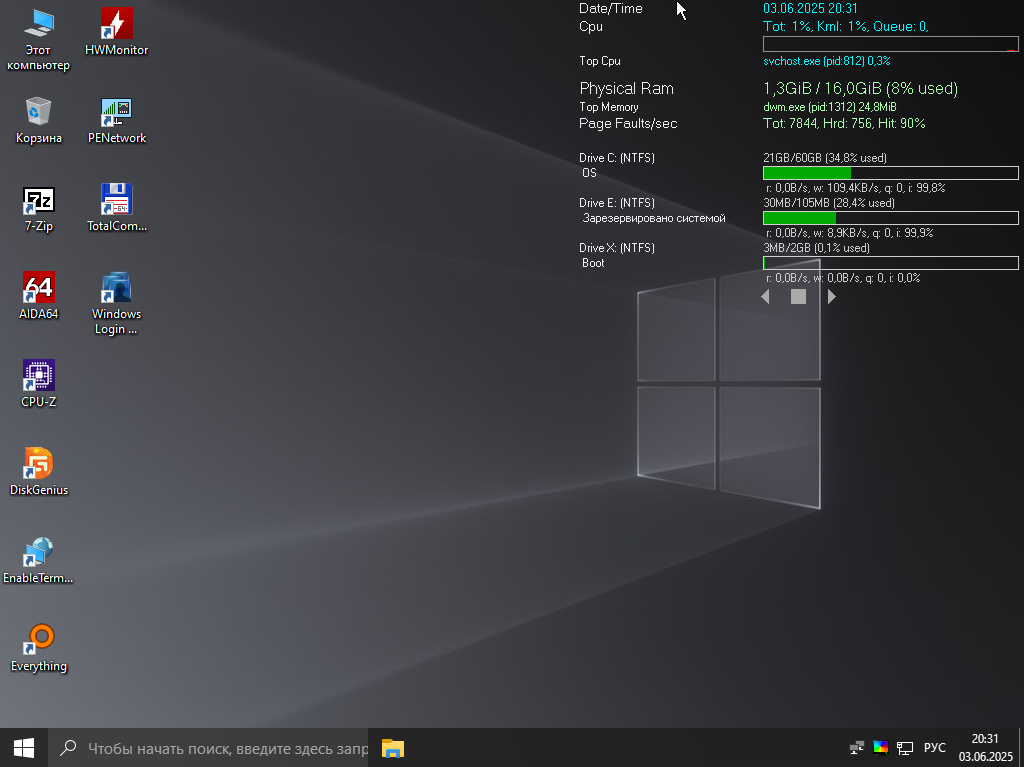Open the taskbar clock and date

tap(985, 747)
